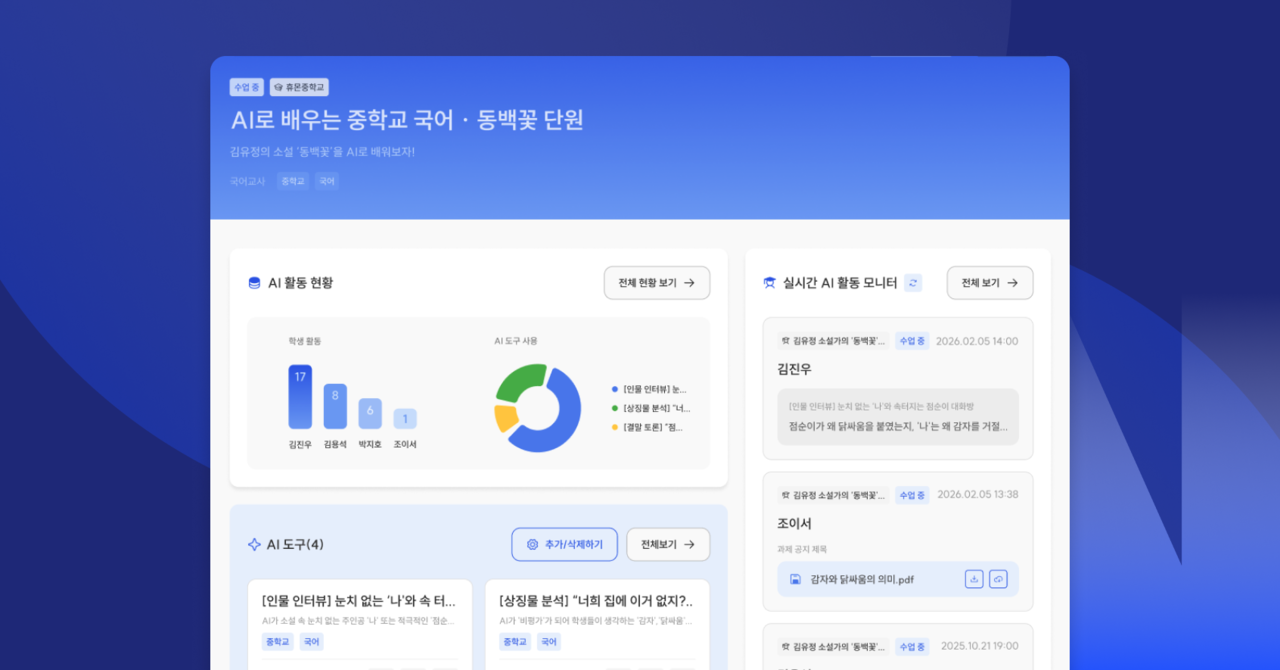The height and width of the screenshot is (670, 1280).
Task: Click the gear icon in 추가/삭제하기 button
Action: pos(532,545)
